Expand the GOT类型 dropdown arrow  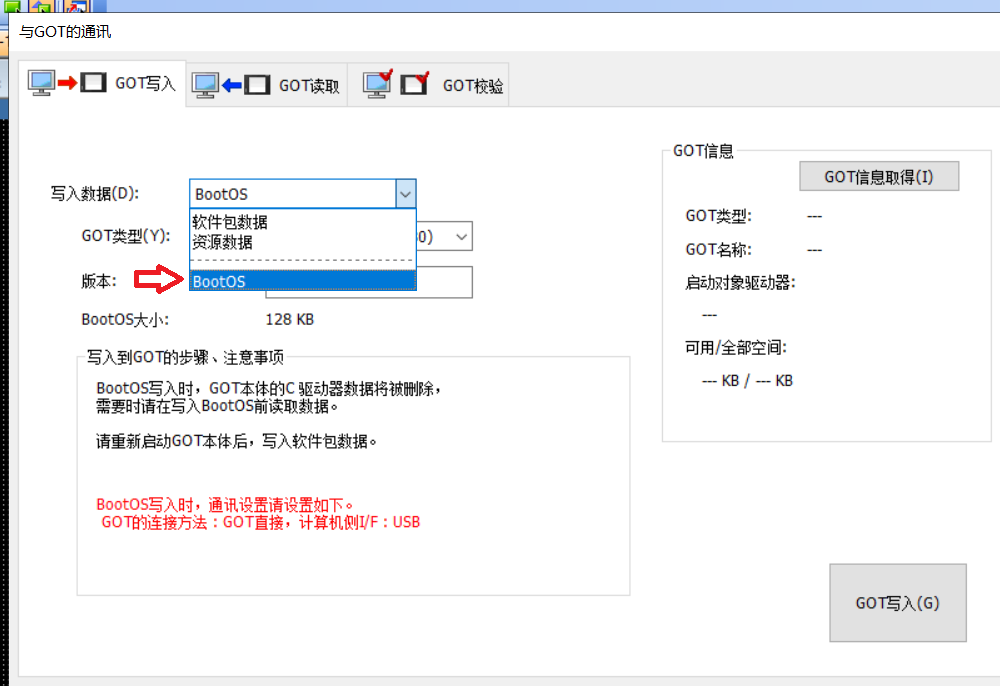coord(461,237)
